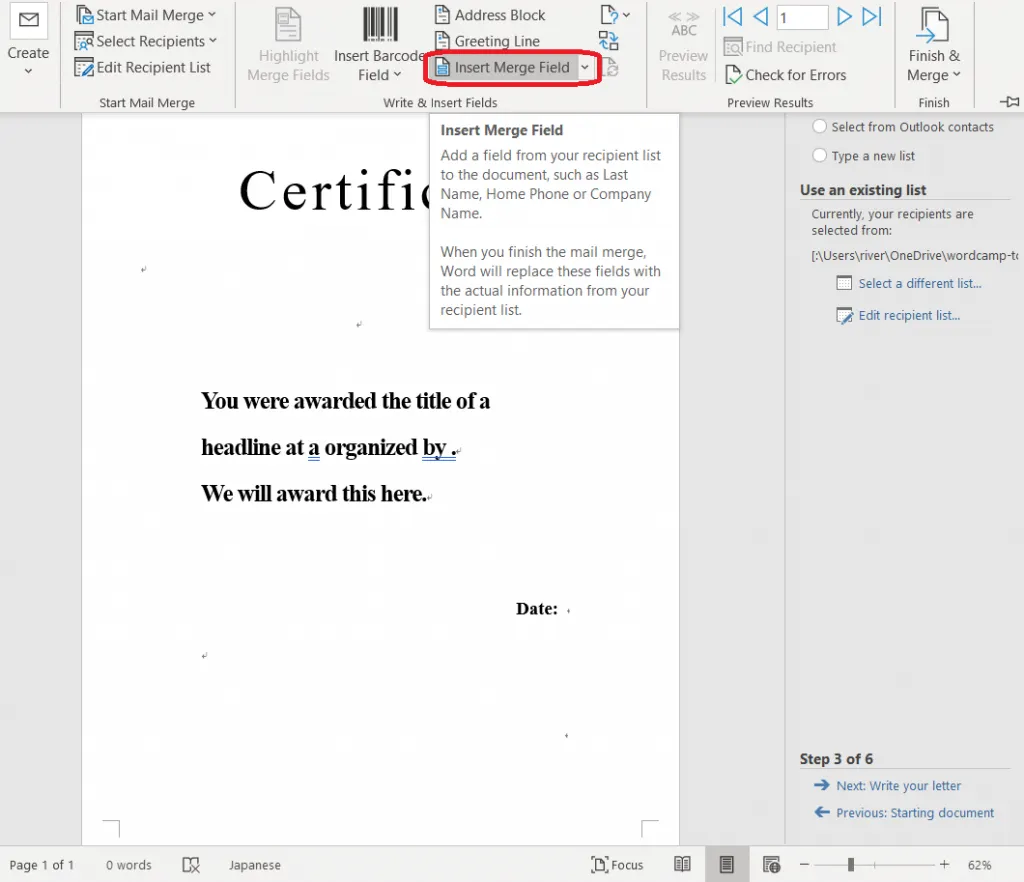
Task: Click the Greeting Line icon
Action: [x=443, y=41]
